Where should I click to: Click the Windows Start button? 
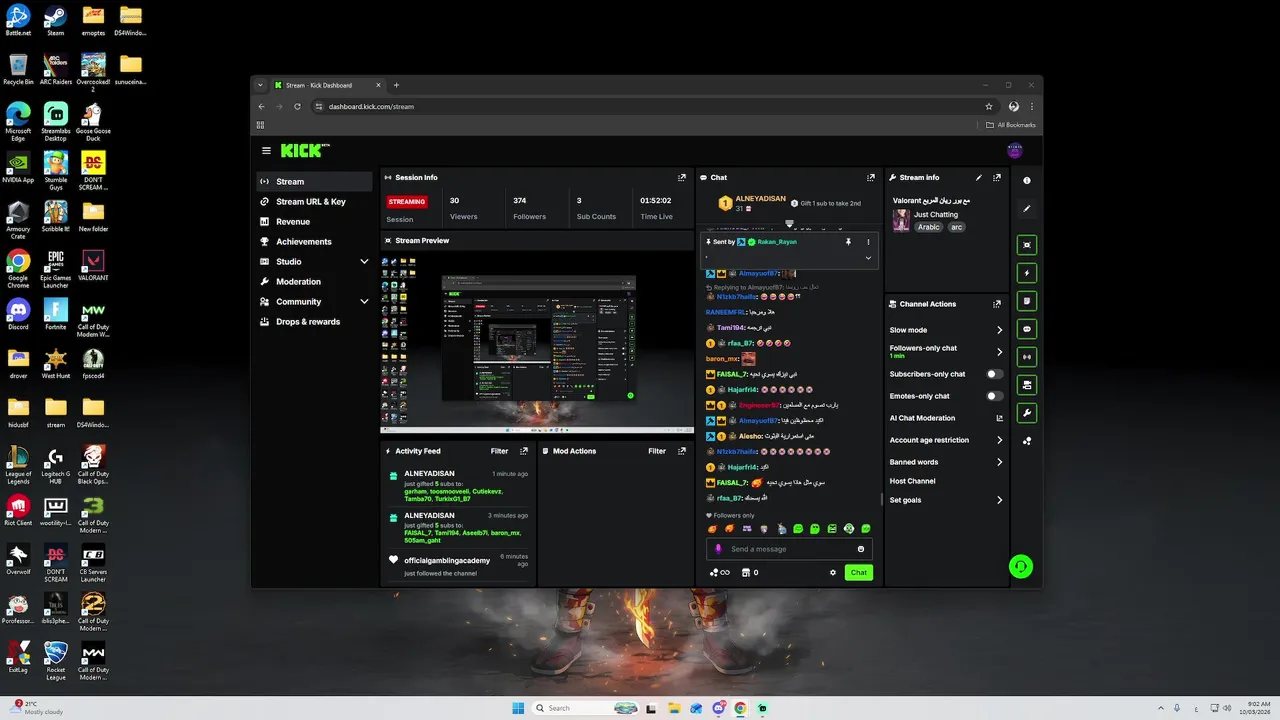click(x=518, y=708)
